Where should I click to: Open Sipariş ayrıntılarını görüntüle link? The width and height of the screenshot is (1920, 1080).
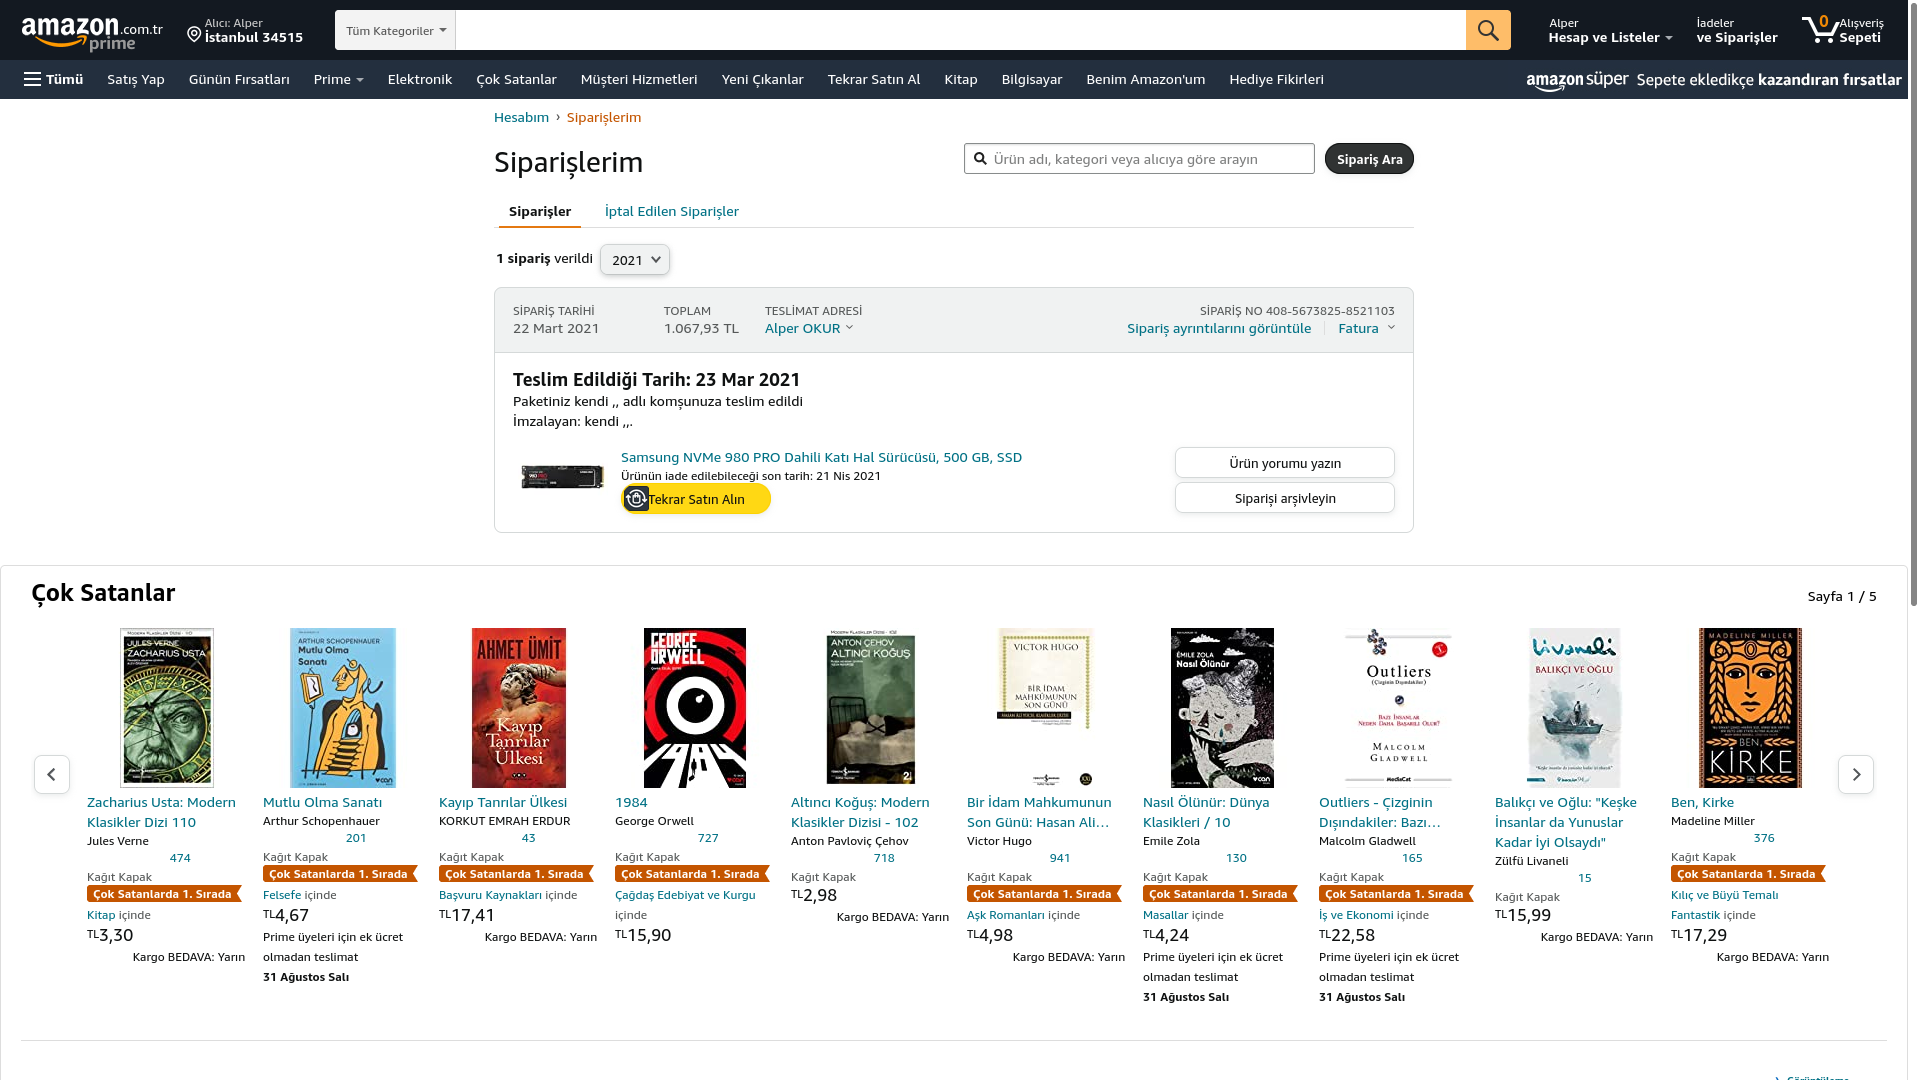coord(1219,328)
